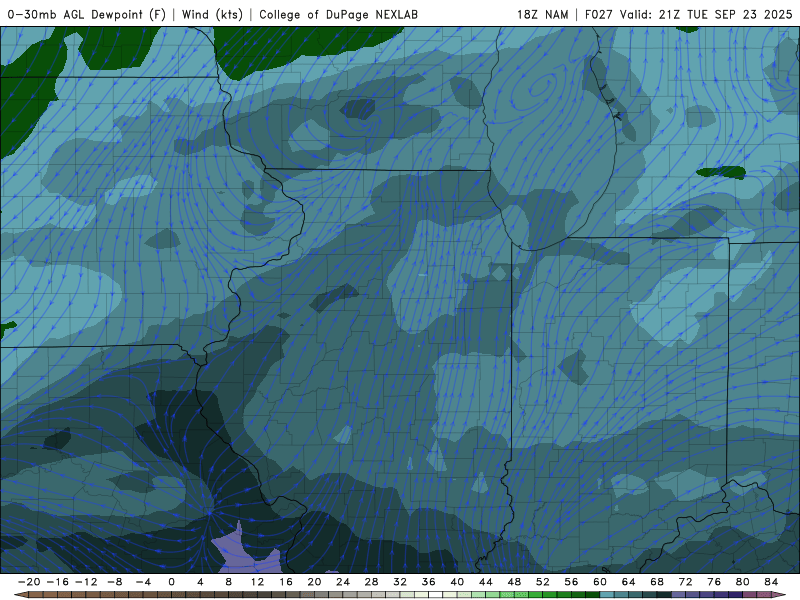The image size is (800, 600).
Task: Click the "0" color scale label
Action: (171, 582)
